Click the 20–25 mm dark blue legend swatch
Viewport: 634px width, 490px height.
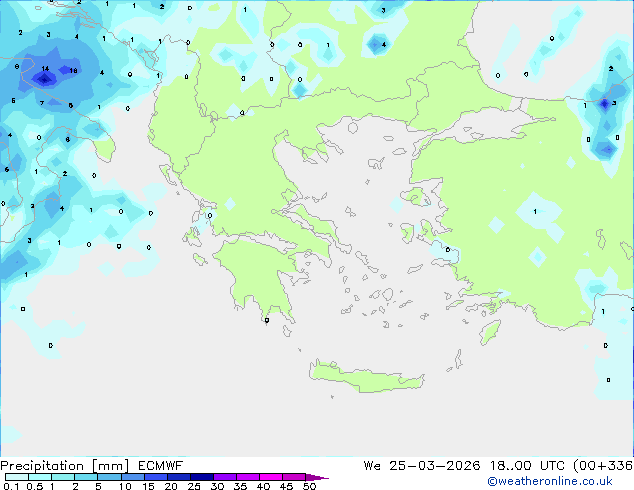[178, 477]
